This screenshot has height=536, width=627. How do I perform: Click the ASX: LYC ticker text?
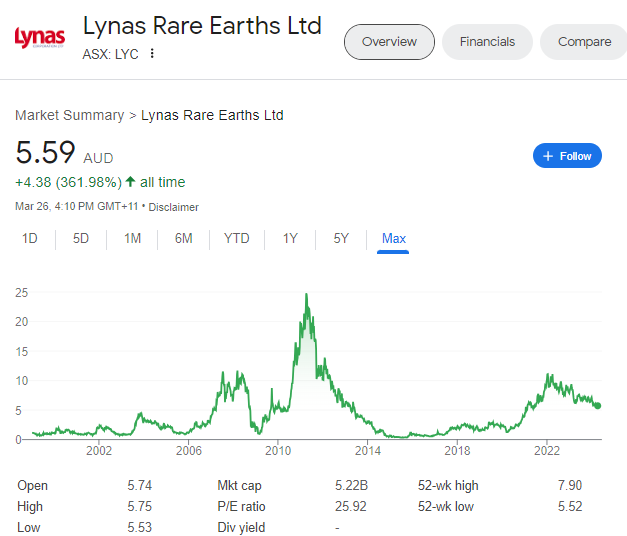coord(110,54)
